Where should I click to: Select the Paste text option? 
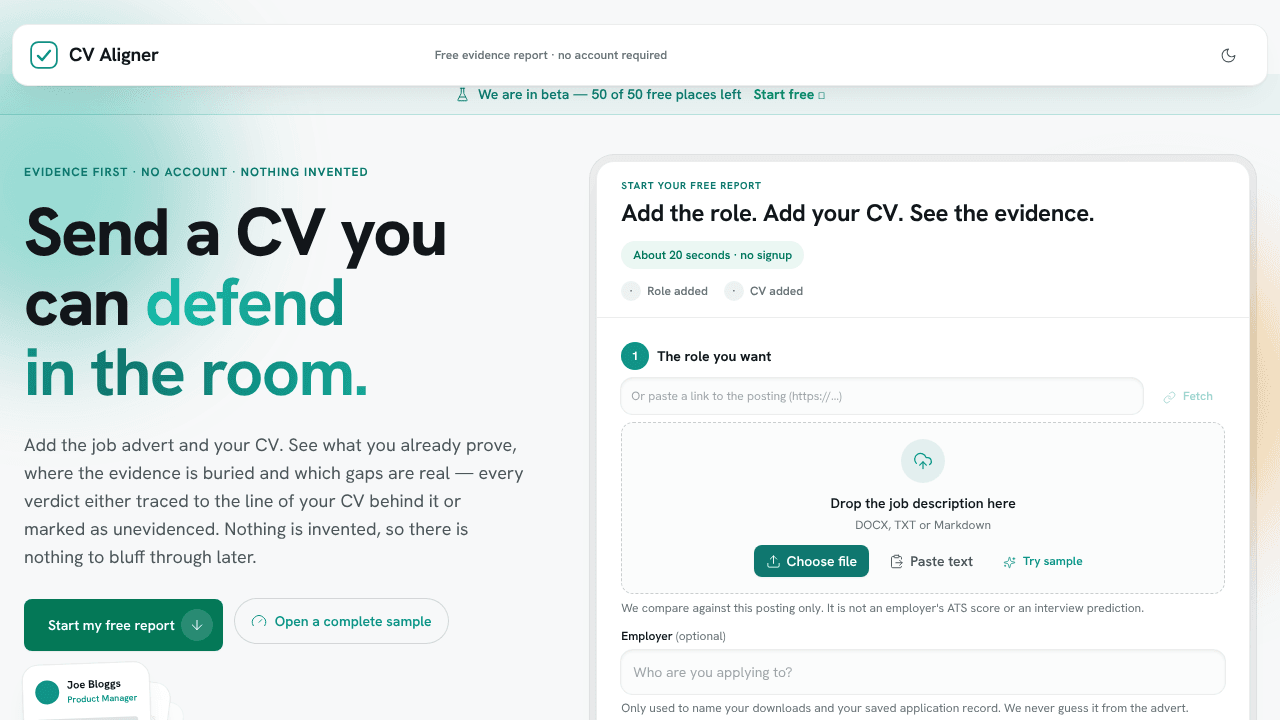(x=931, y=561)
